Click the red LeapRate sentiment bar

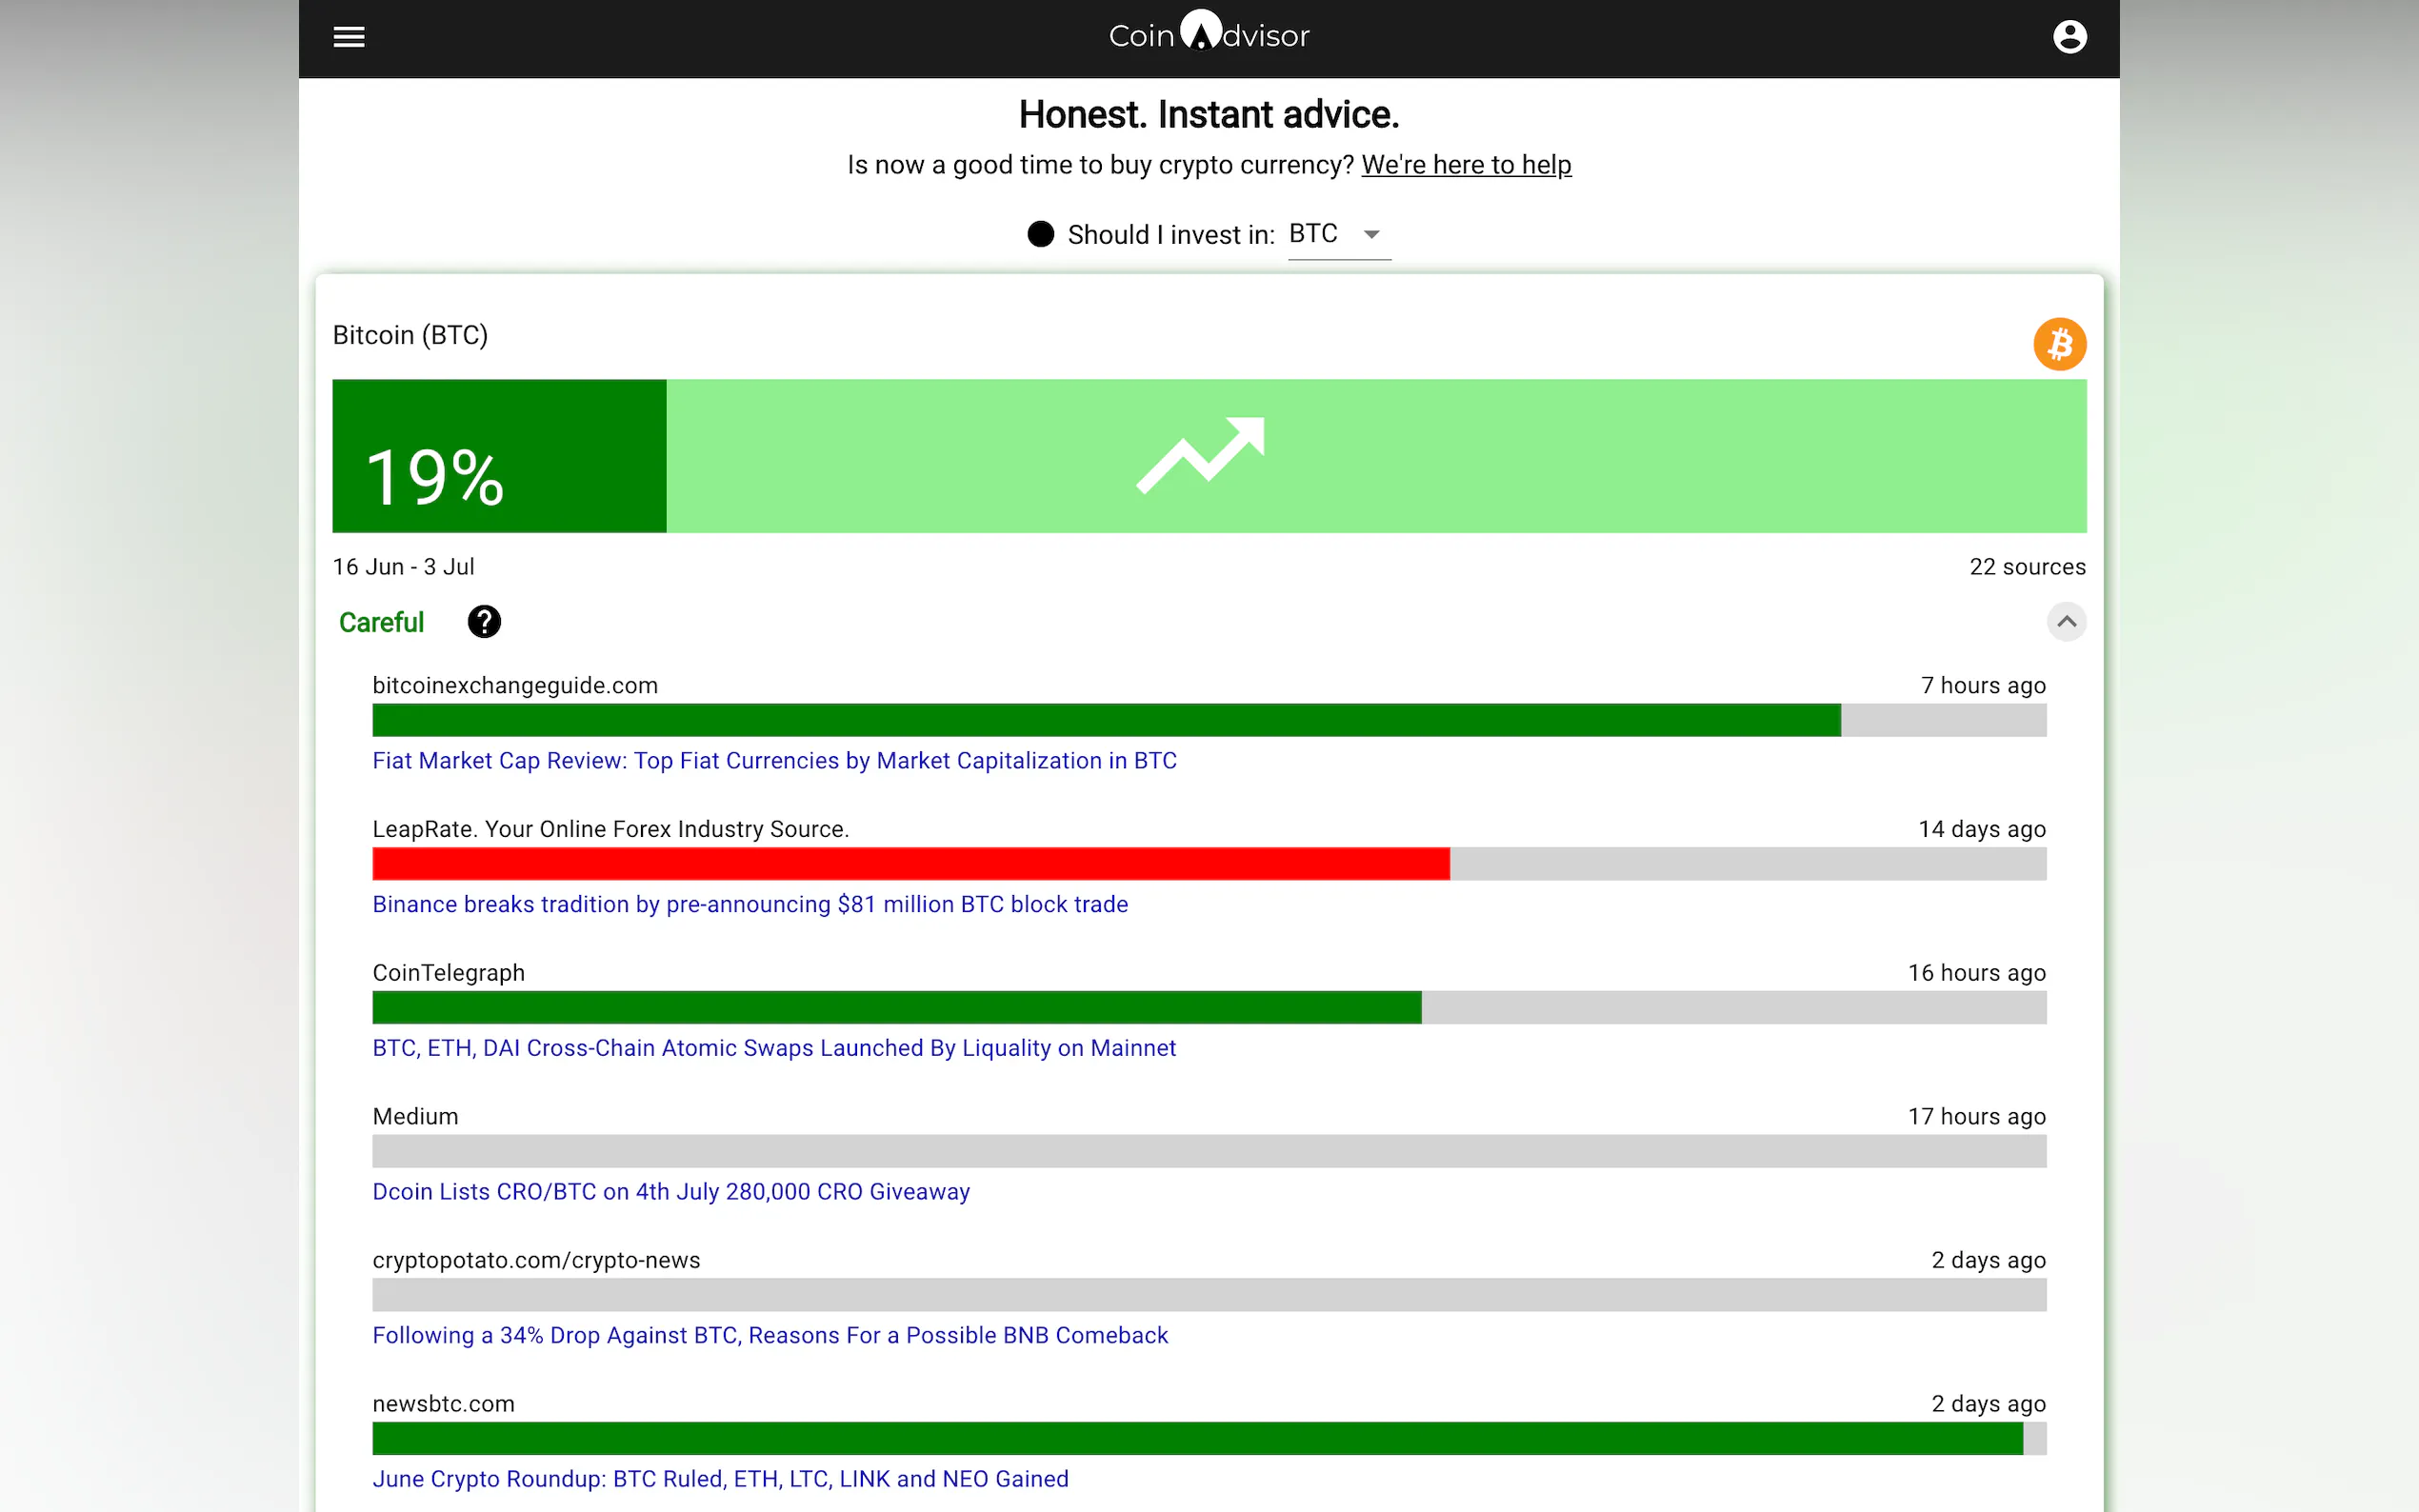911,864
